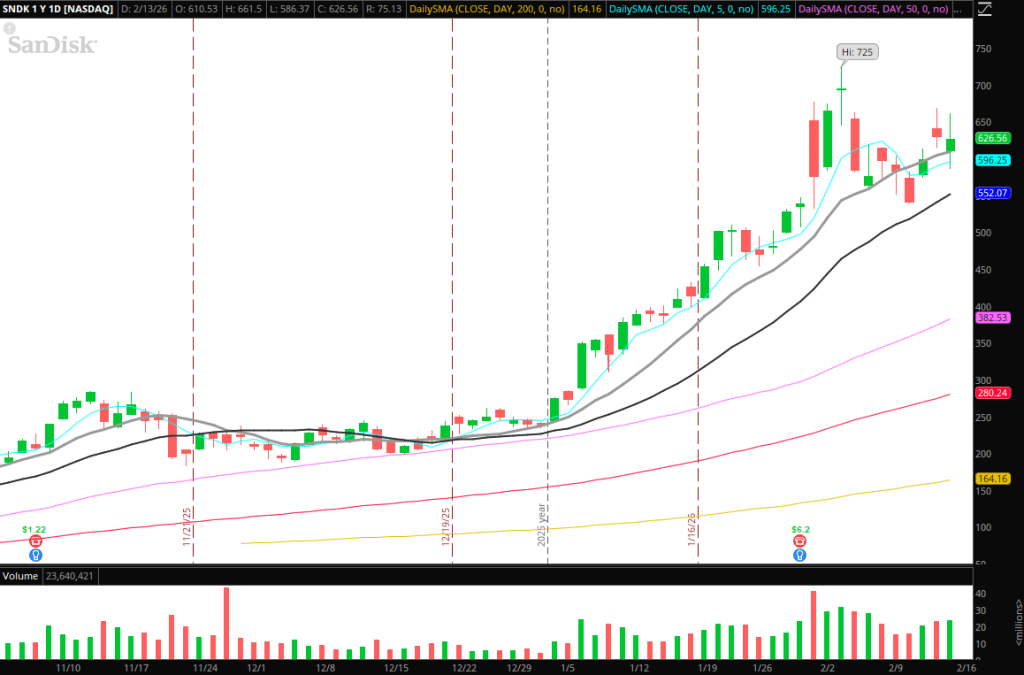
Task: Click the chart scale icon at top-right
Action: click(984, 9)
